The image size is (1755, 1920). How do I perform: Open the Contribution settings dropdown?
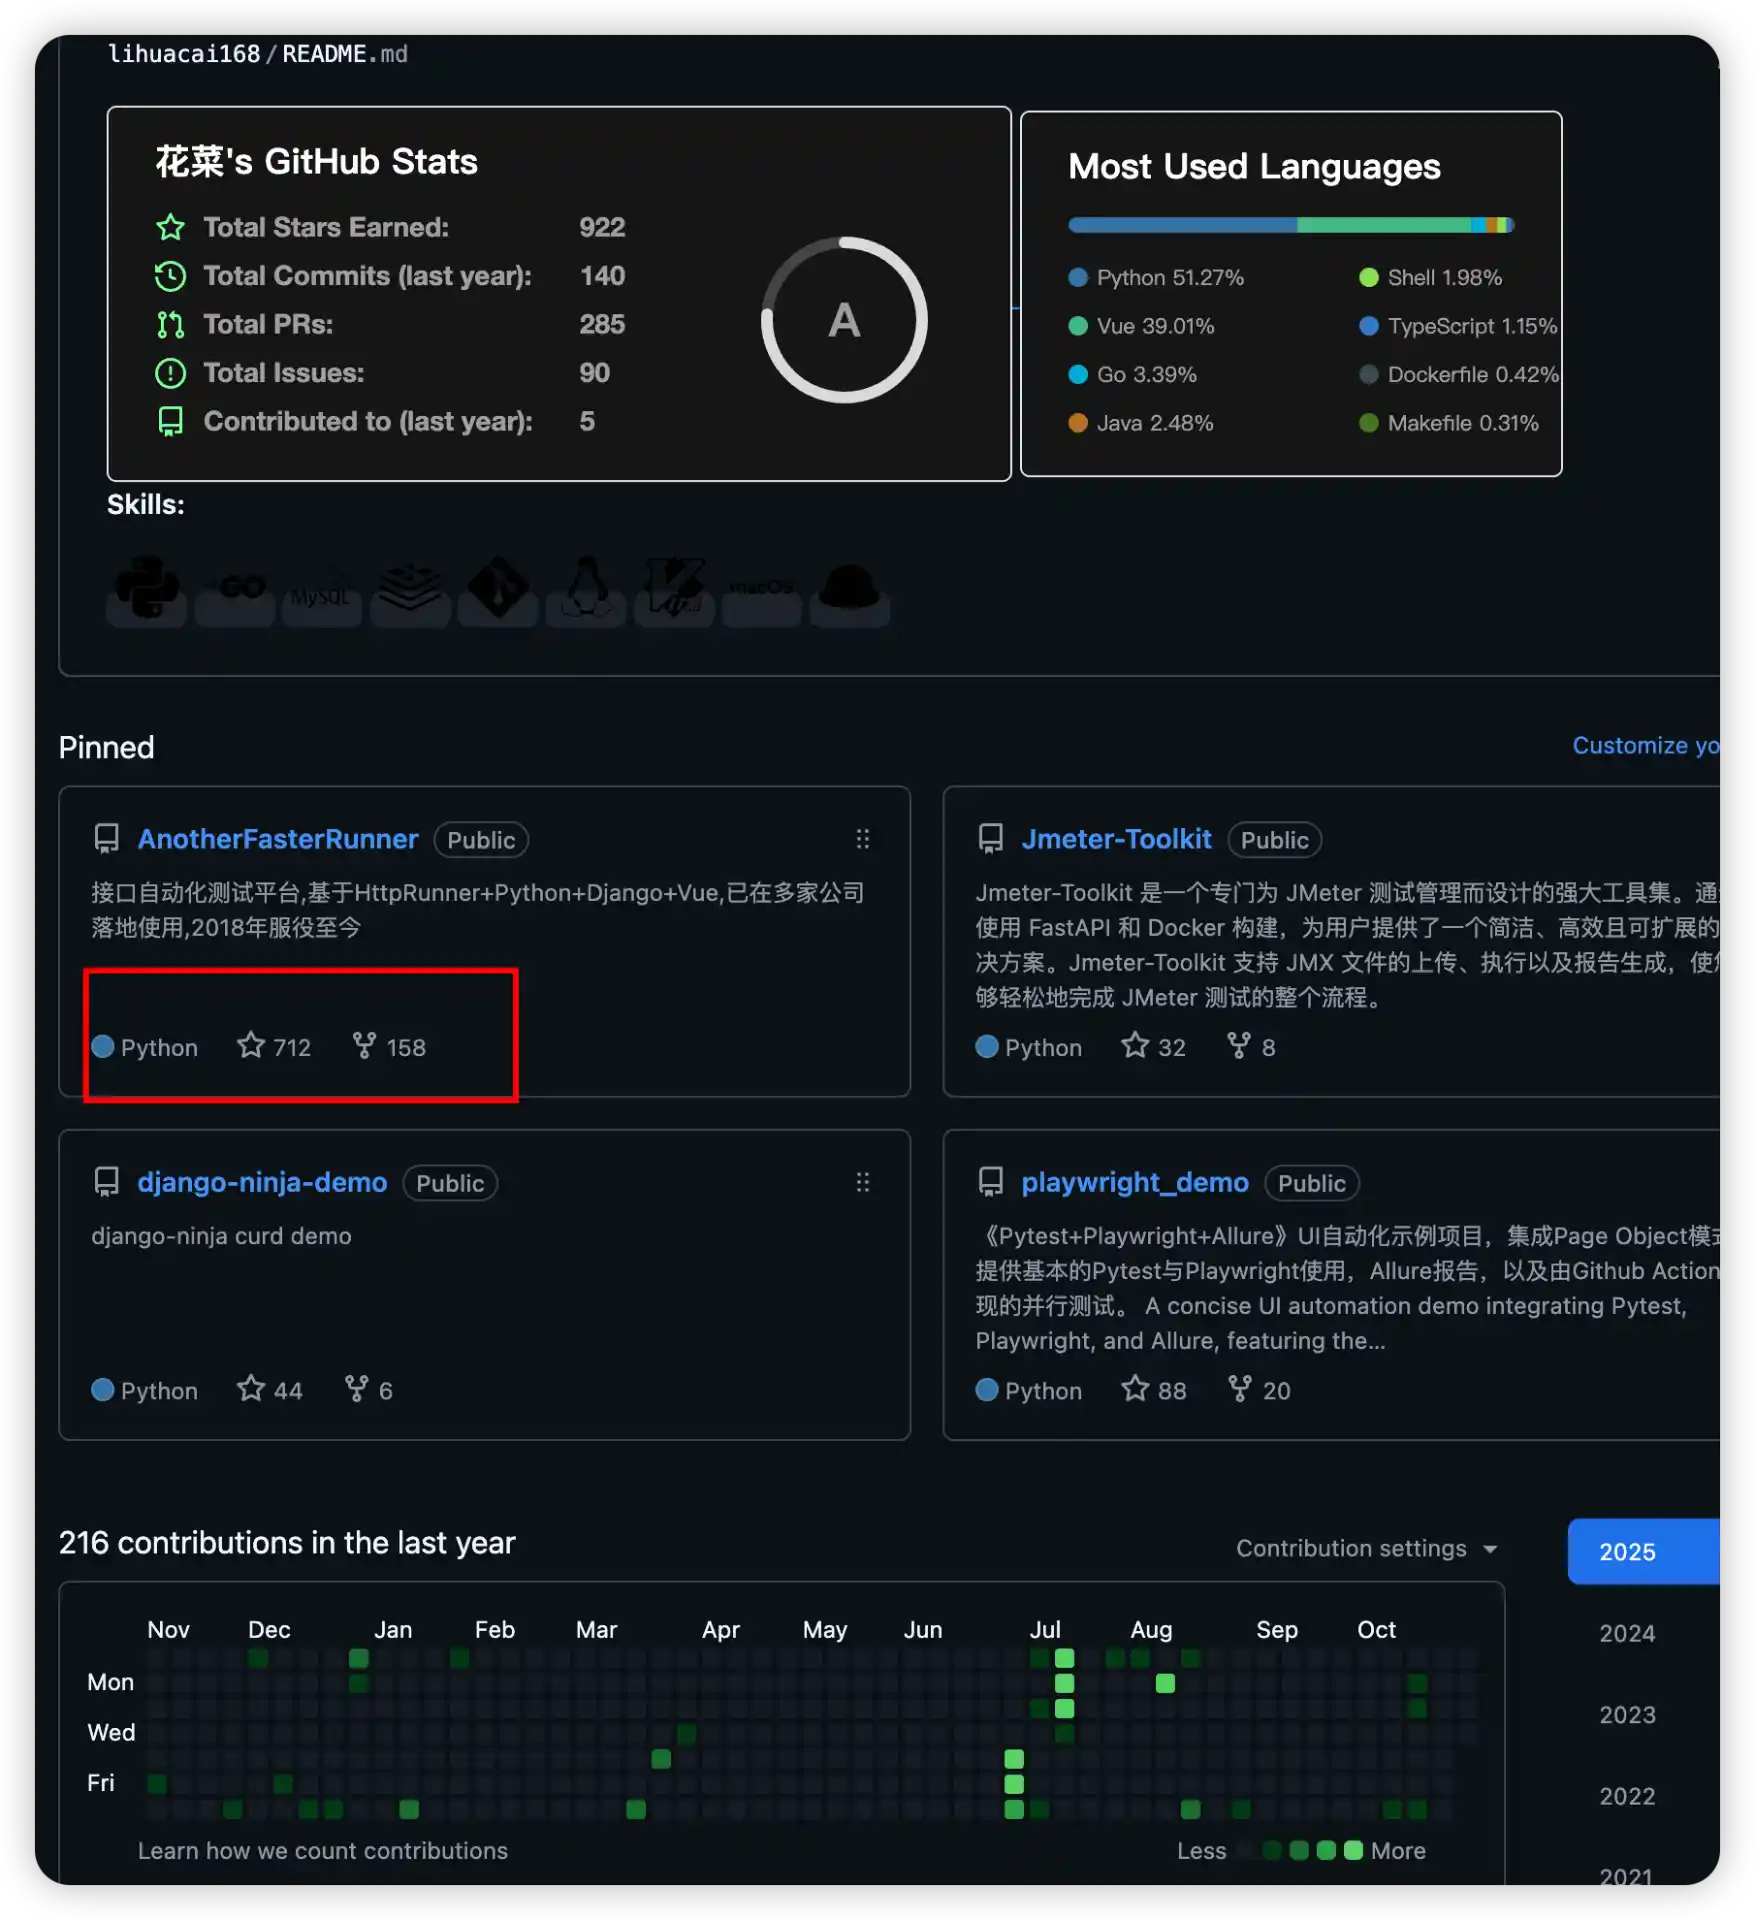click(1366, 1548)
